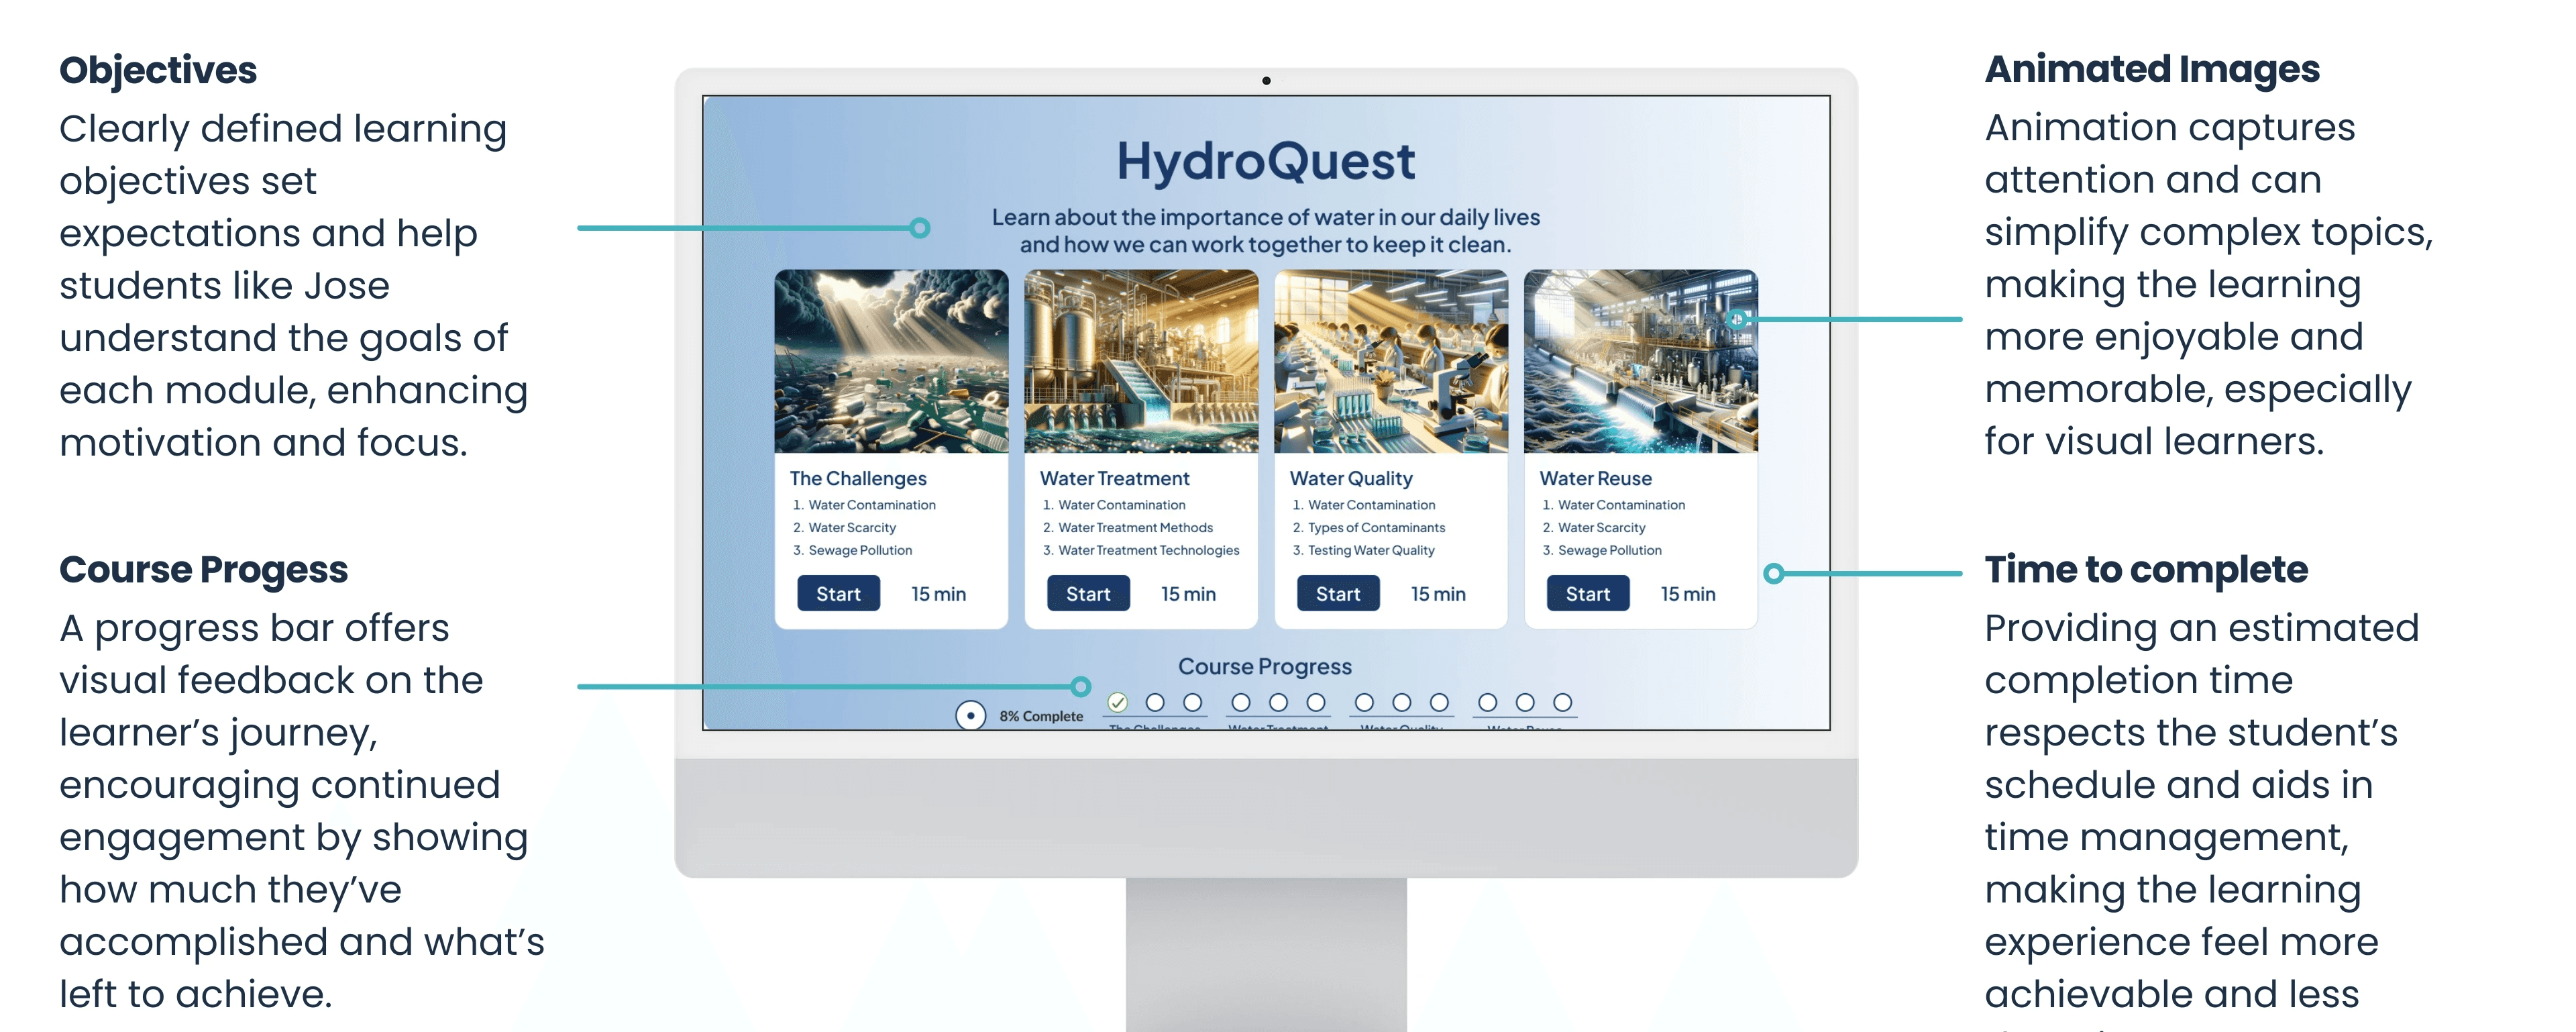Open the Water Quality laboratory thumbnail
The image size is (2576, 1032).
[x=1391, y=361]
